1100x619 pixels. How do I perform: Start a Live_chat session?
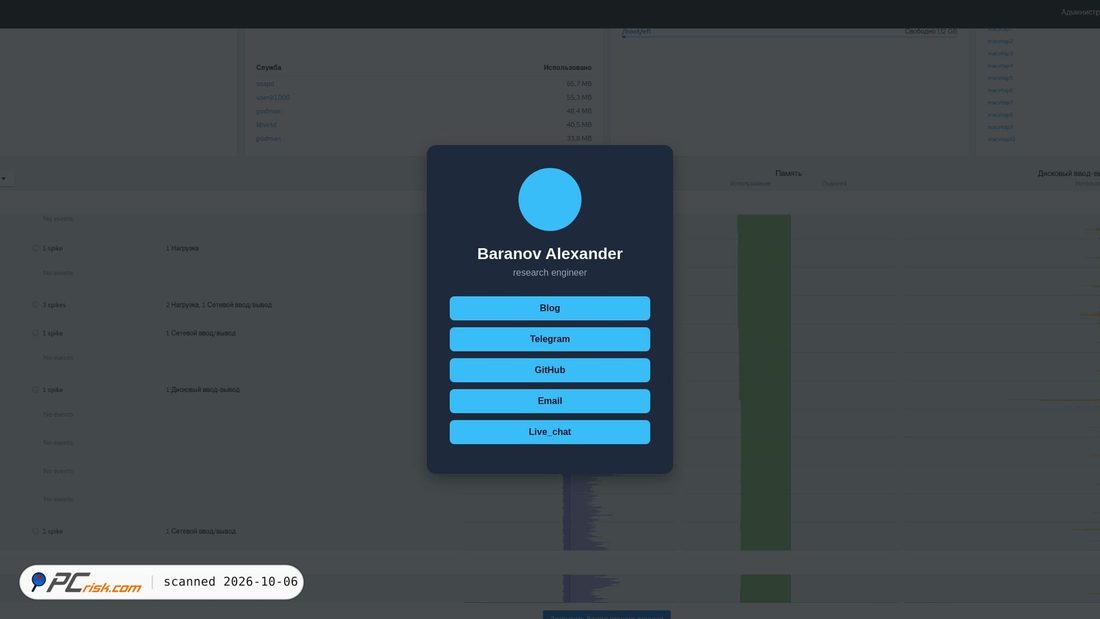point(549,432)
